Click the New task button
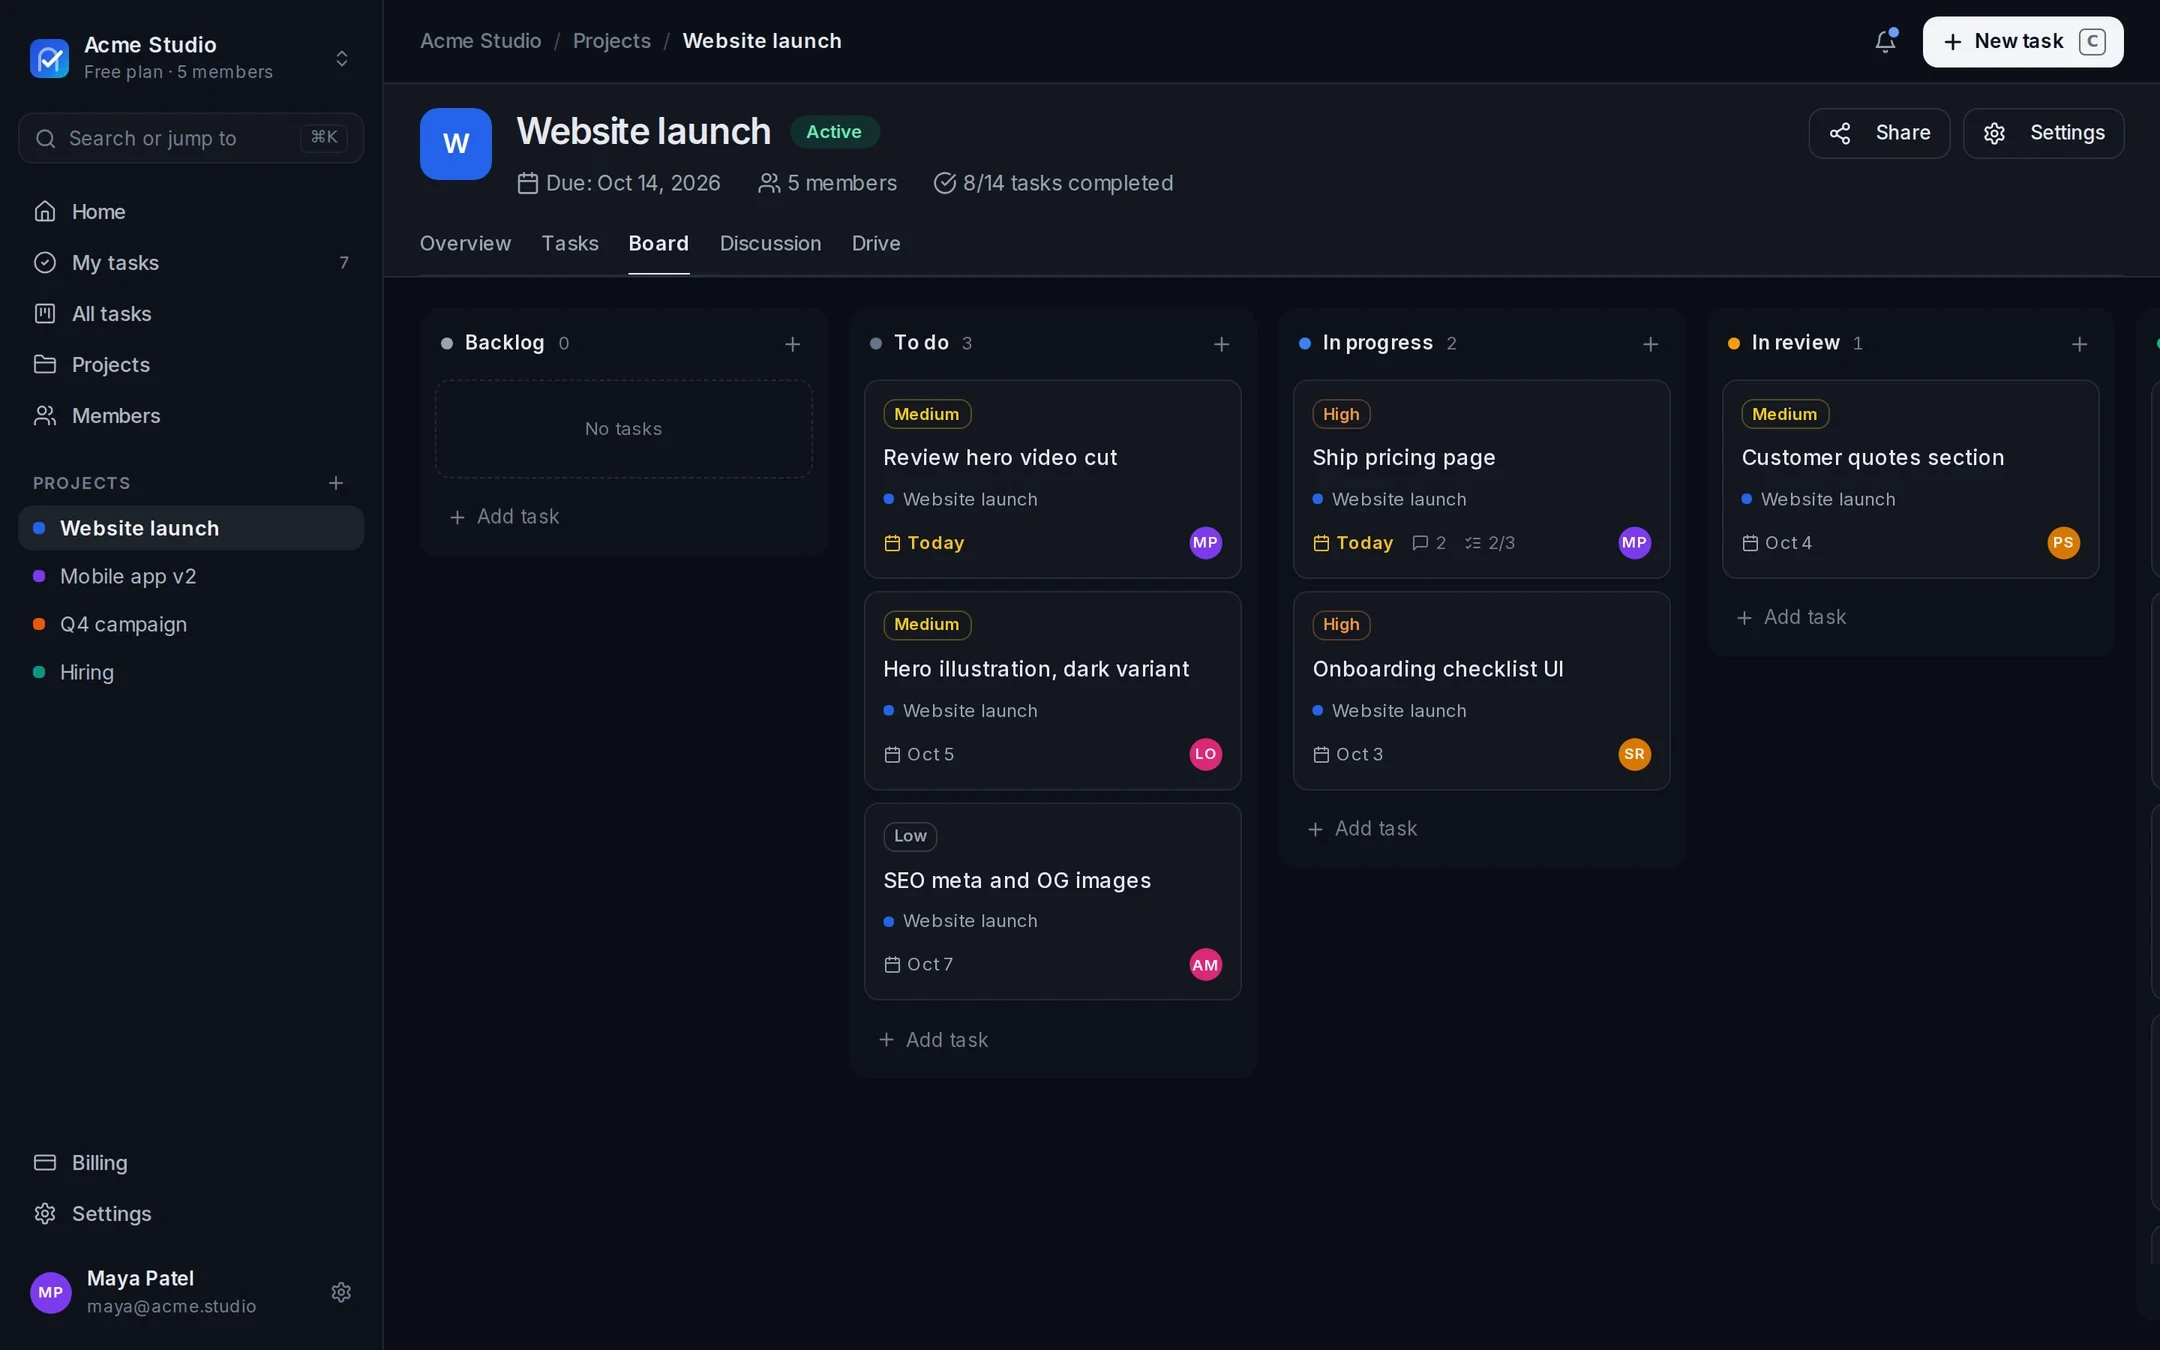2160x1350 pixels. tap(2022, 41)
